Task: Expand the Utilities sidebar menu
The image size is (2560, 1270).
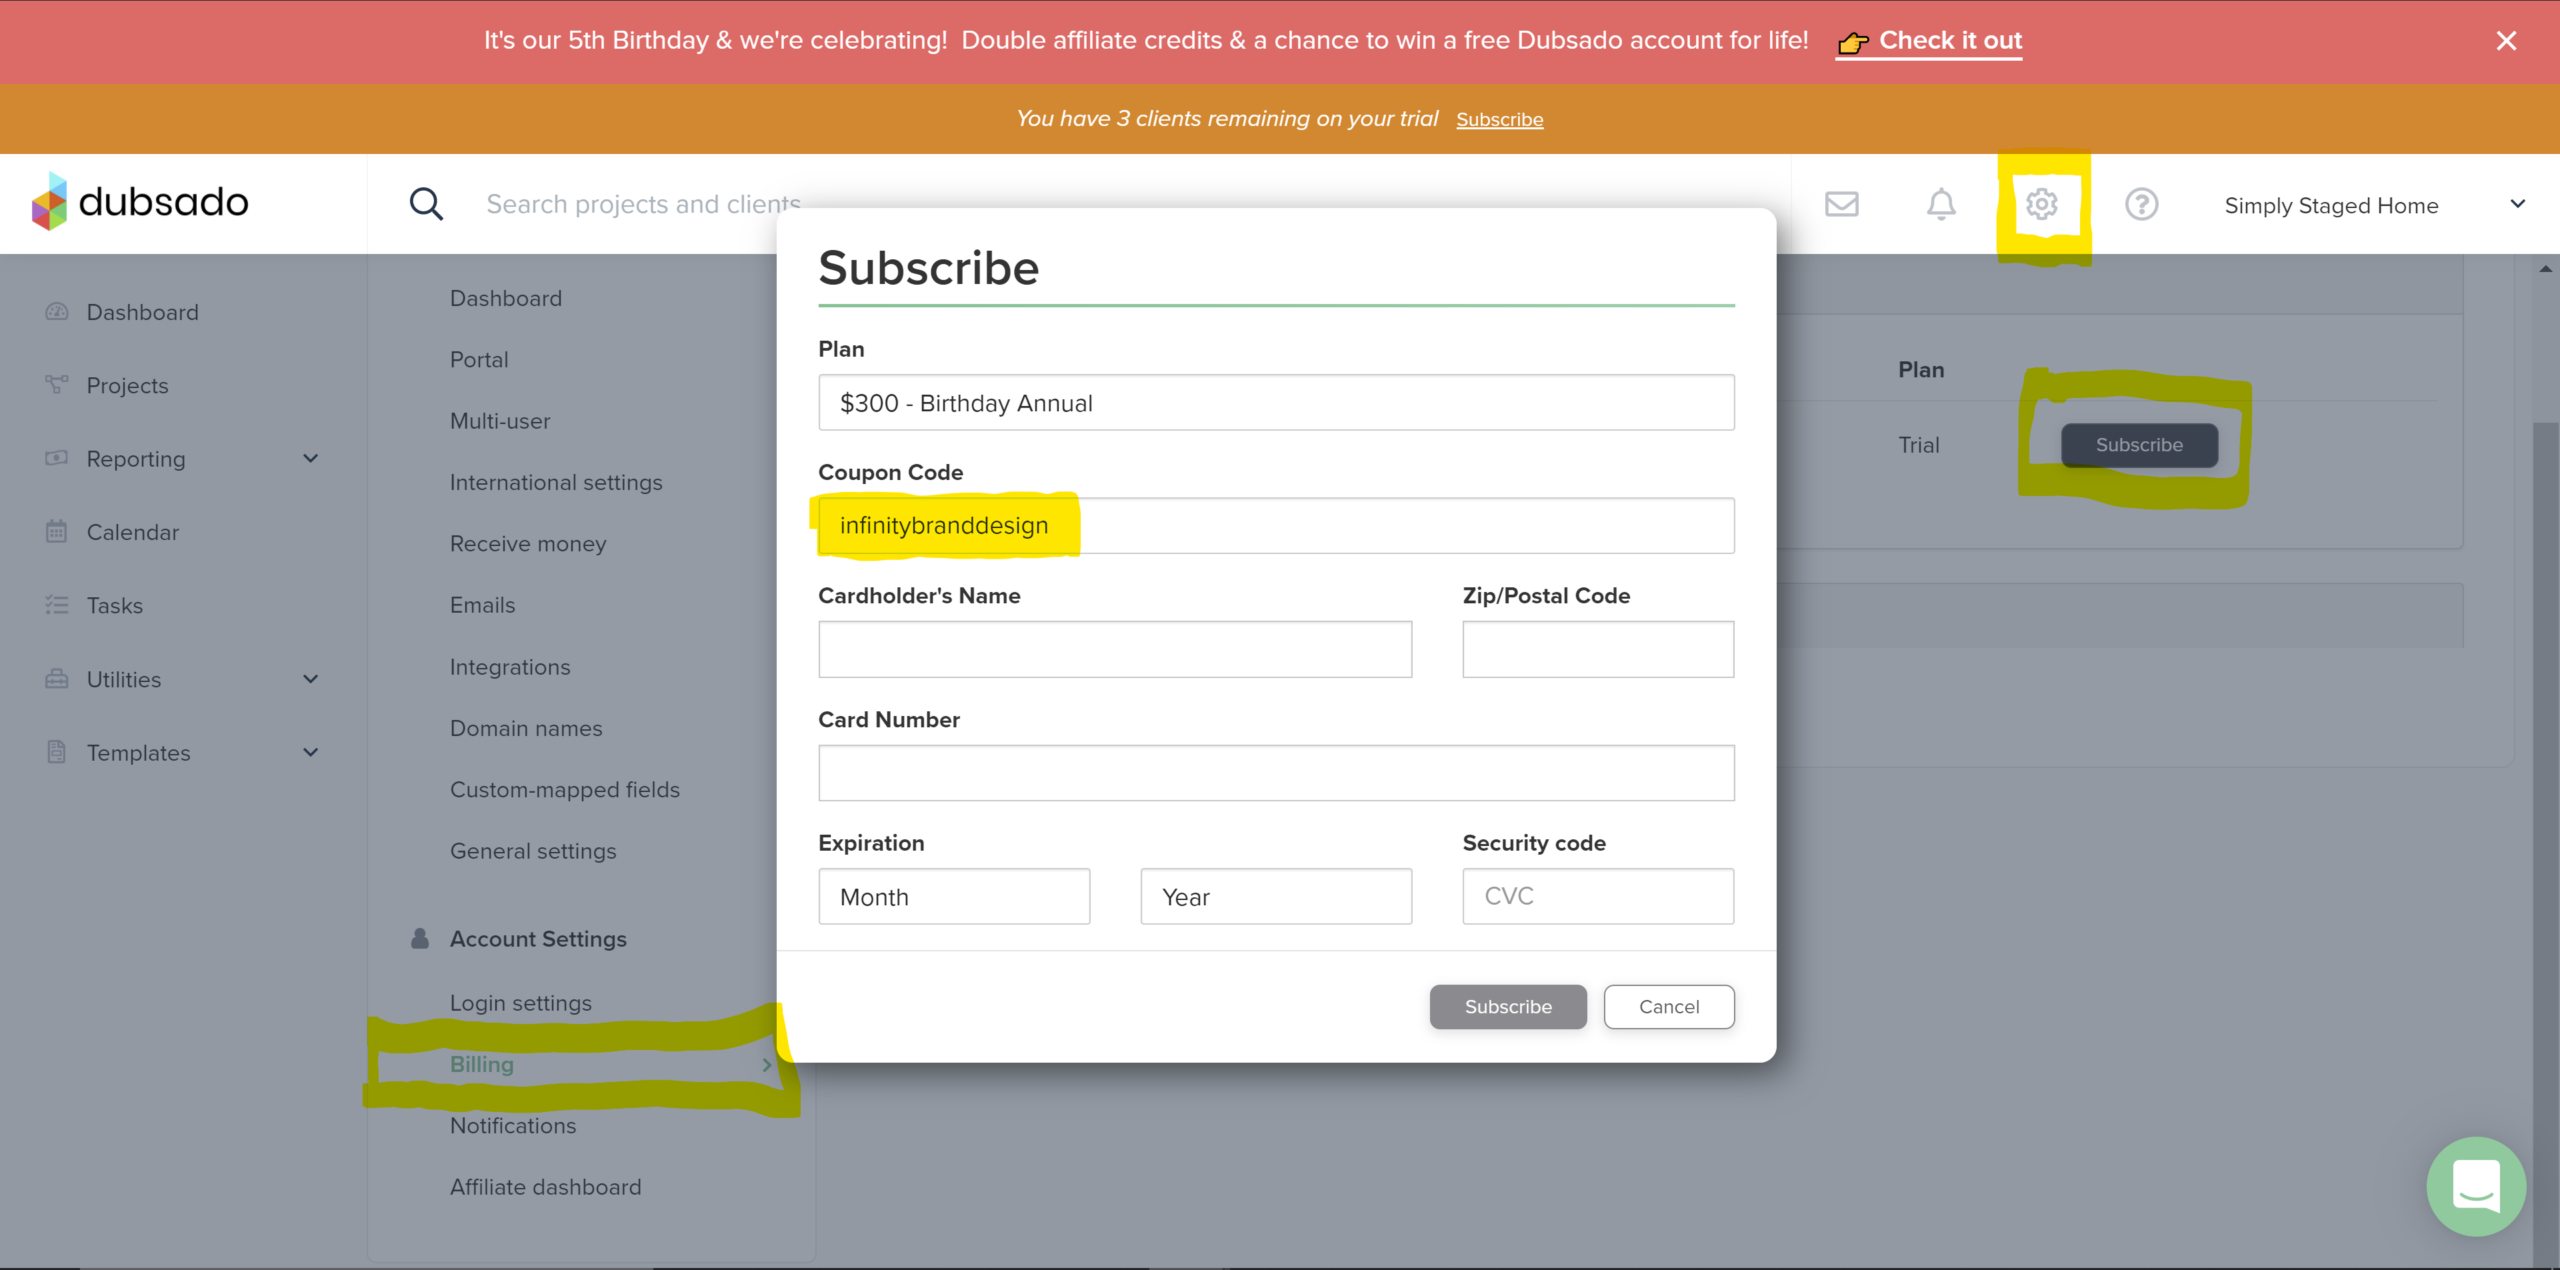Action: (310, 679)
